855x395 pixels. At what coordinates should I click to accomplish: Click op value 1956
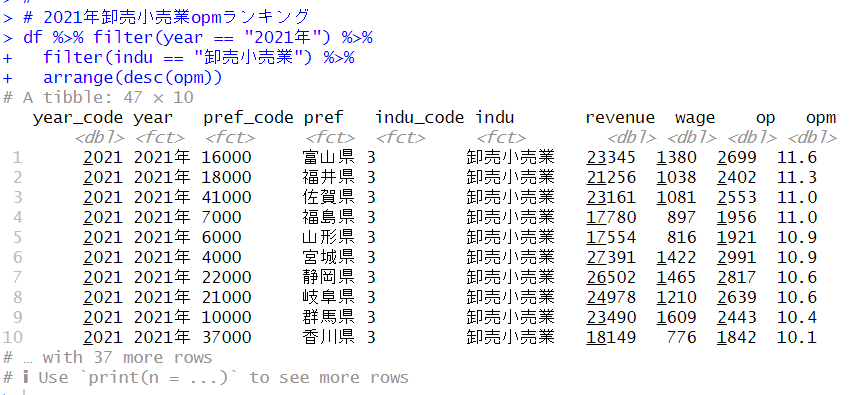(x=737, y=217)
